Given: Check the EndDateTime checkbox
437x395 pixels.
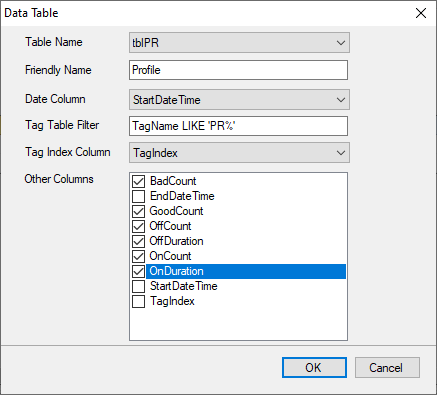Looking at the screenshot, I should point(138,196).
